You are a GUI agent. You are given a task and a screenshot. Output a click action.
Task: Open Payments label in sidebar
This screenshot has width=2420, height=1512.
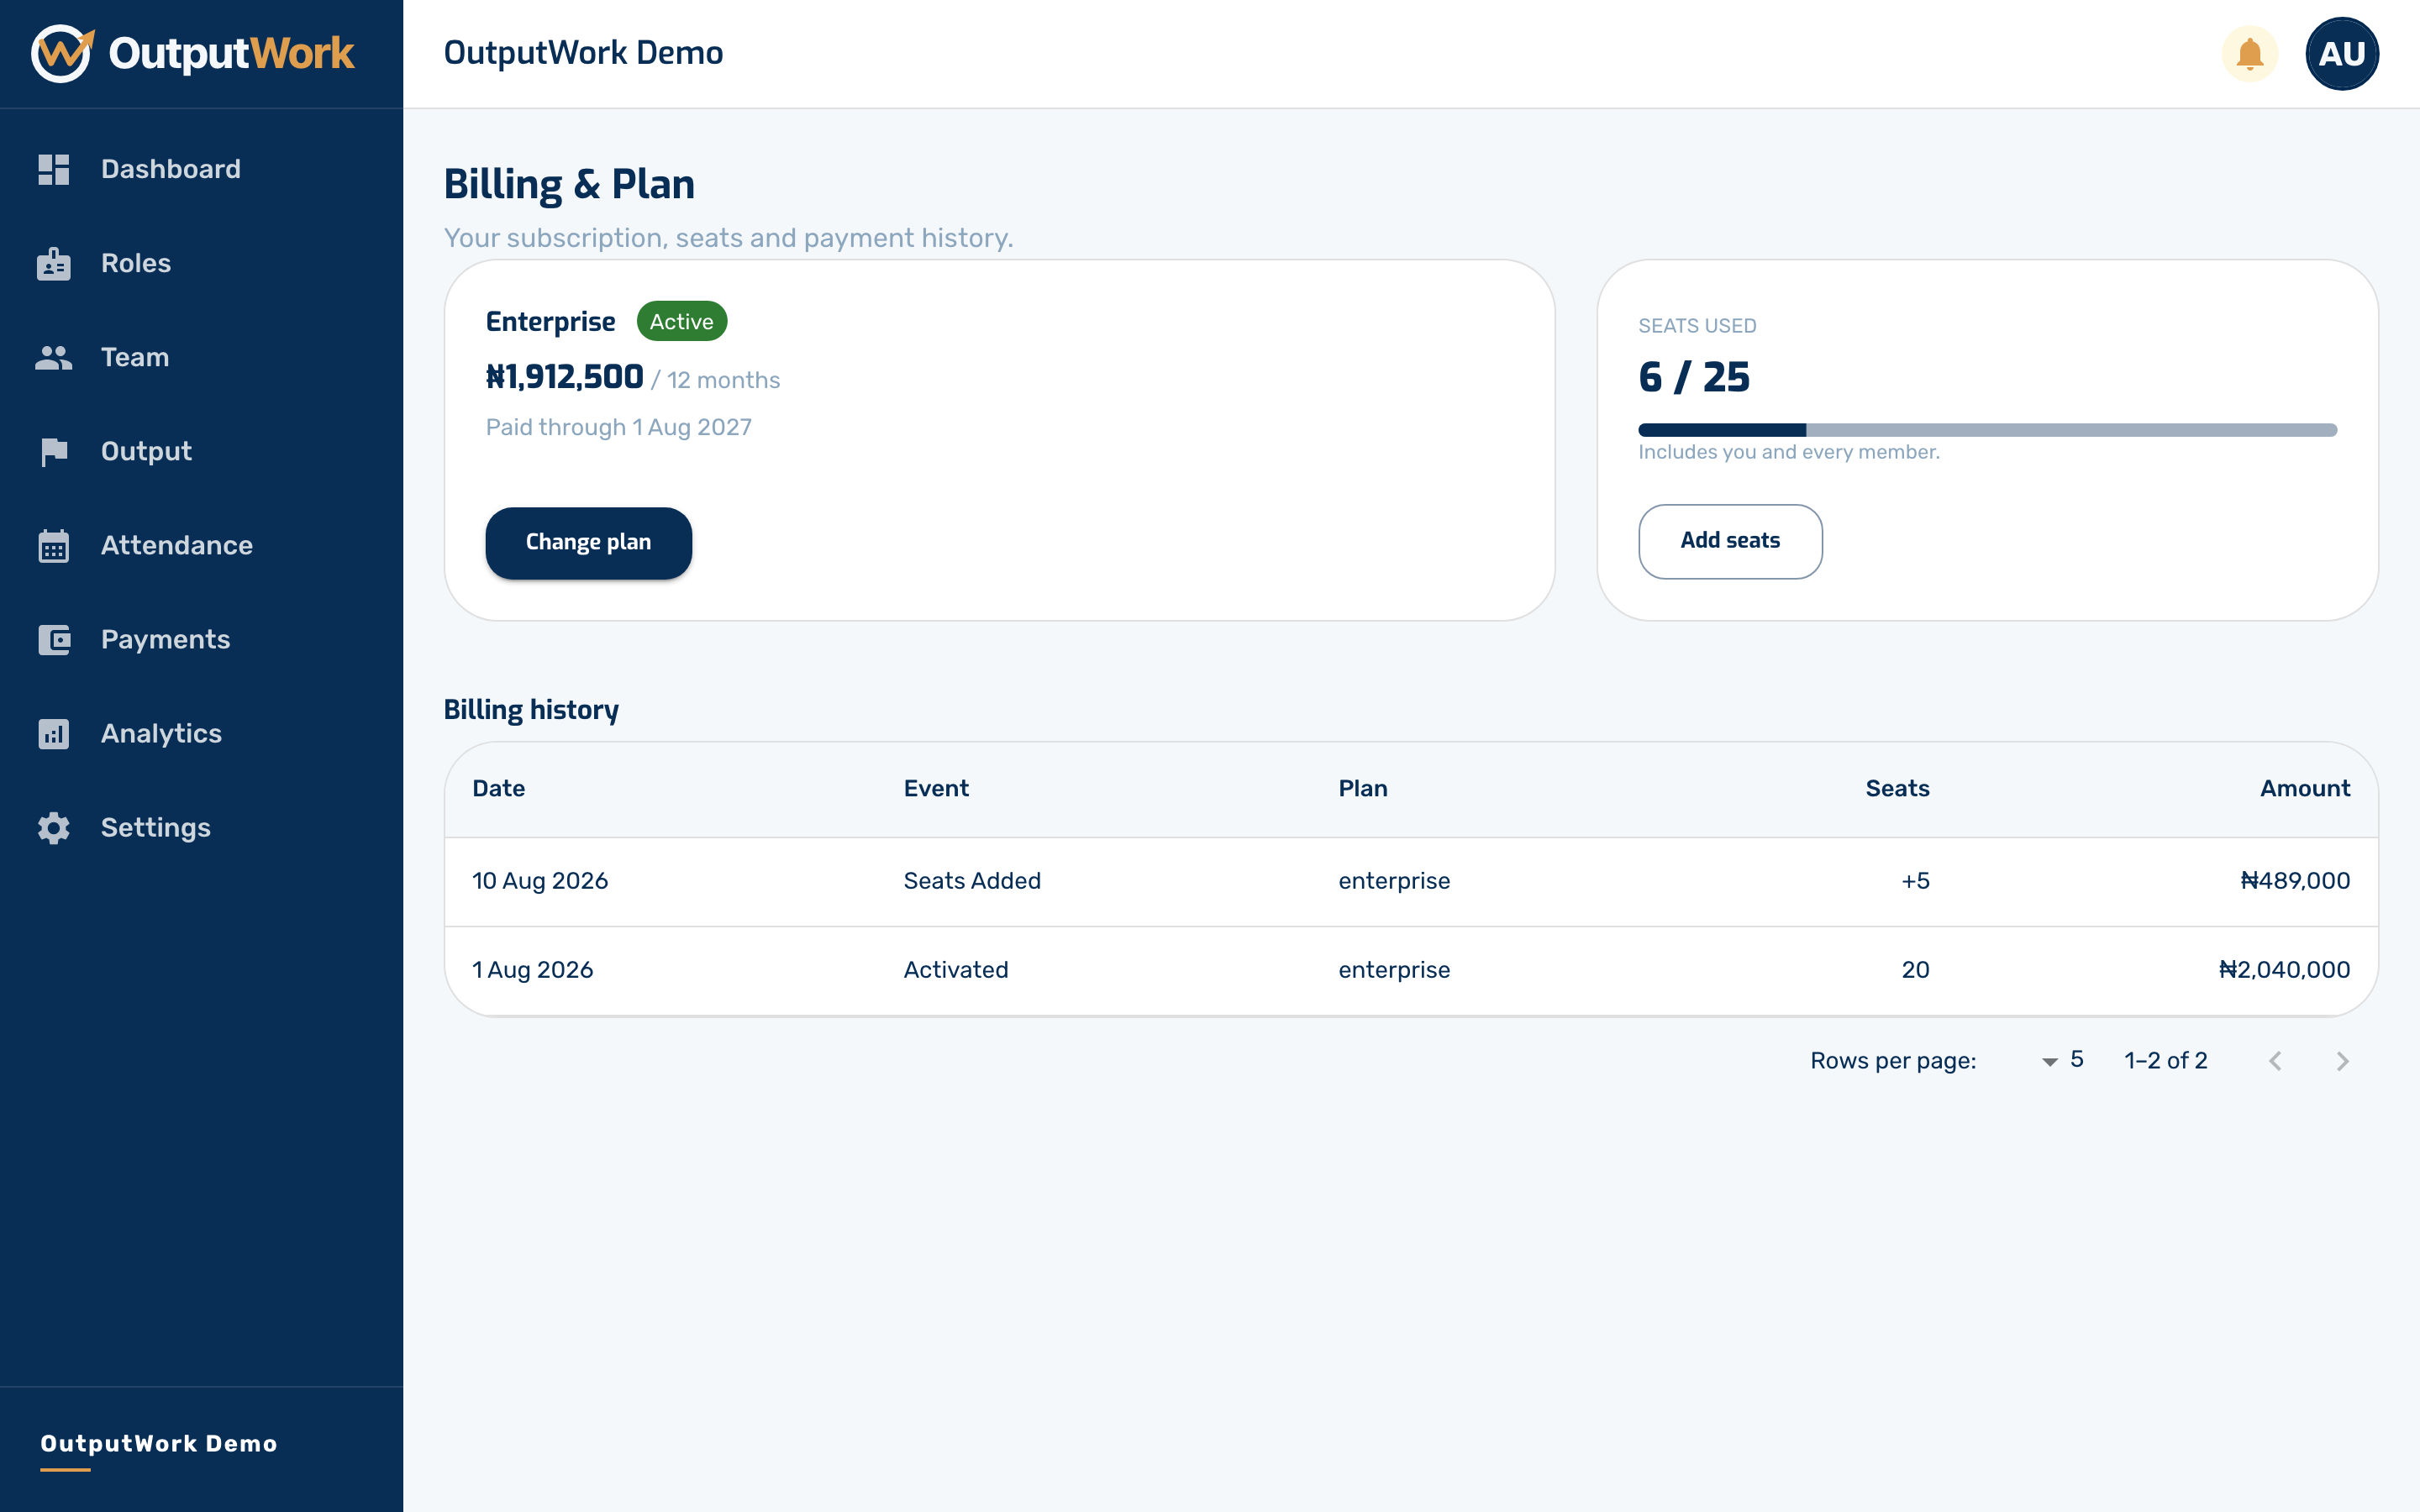click(x=166, y=640)
